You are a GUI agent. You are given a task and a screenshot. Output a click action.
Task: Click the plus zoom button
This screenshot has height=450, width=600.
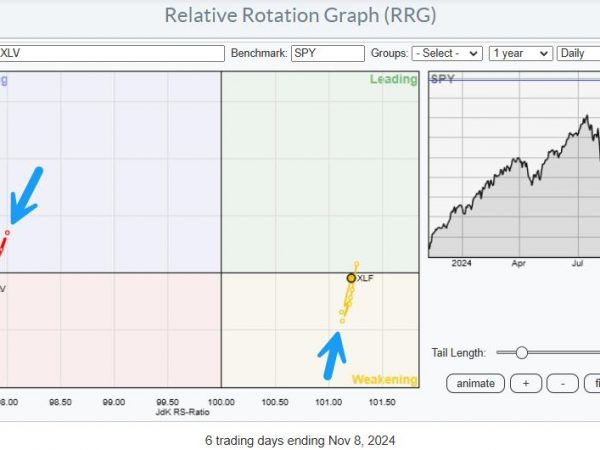[526, 383]
